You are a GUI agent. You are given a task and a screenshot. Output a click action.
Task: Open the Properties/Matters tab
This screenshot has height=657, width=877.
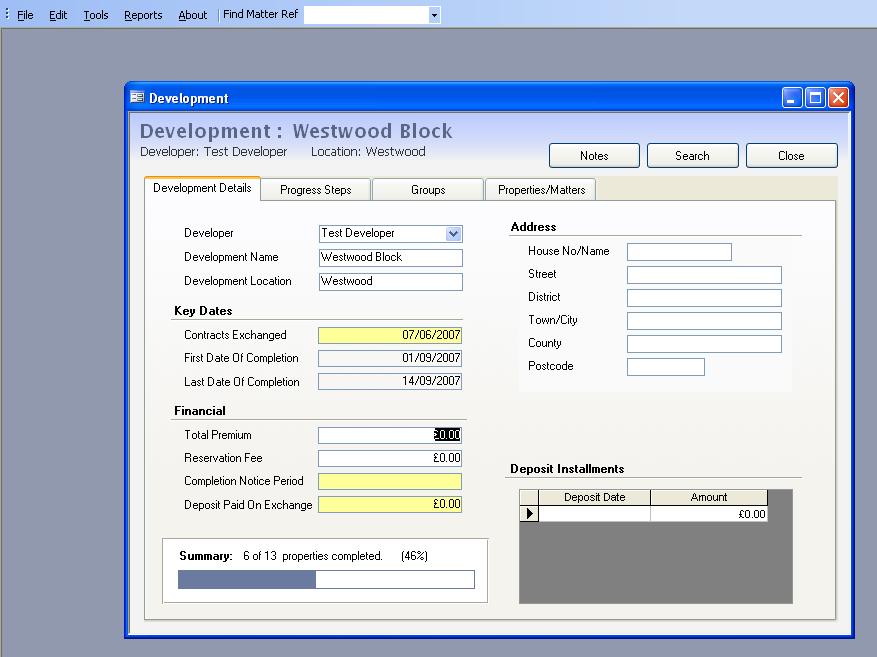[539, 189]
